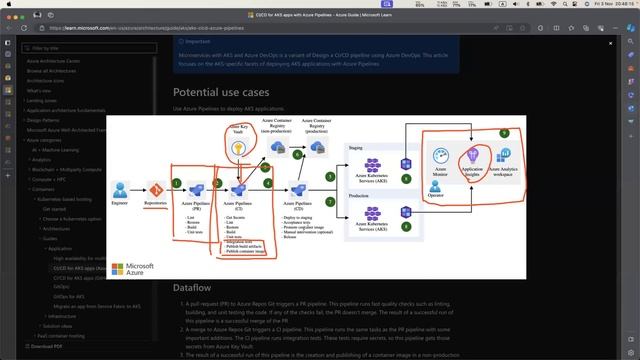This screenshot has height=360, width=640.
Task: Close the enlarged diagram lightbox
Action: (611, 43)
